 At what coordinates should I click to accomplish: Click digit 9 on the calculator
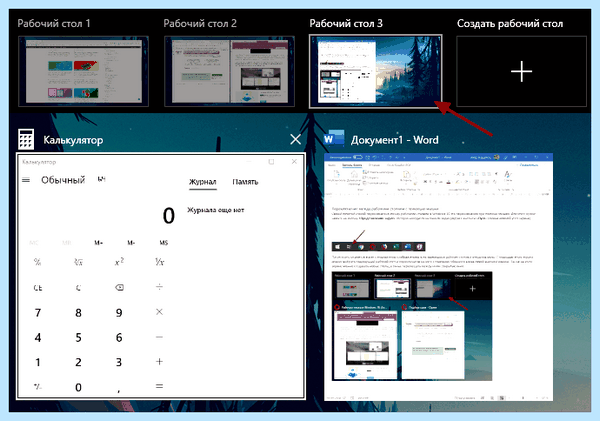point(119,313)
